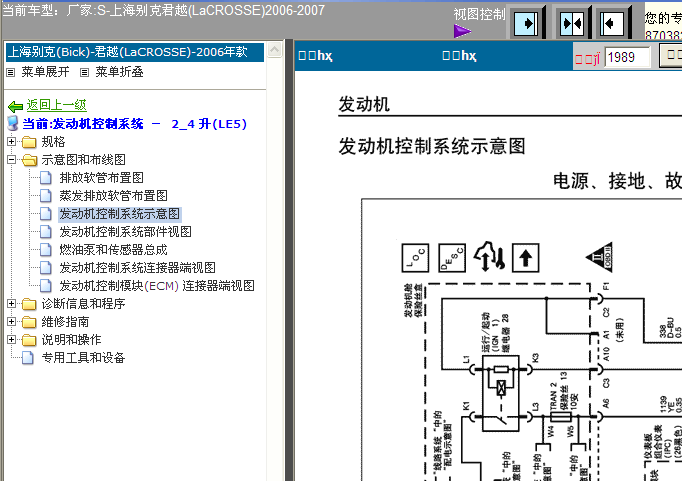Open 蒸发排放软管布置图 document
The height and width of the screenshot is (481, 682).
pos(114,196)
